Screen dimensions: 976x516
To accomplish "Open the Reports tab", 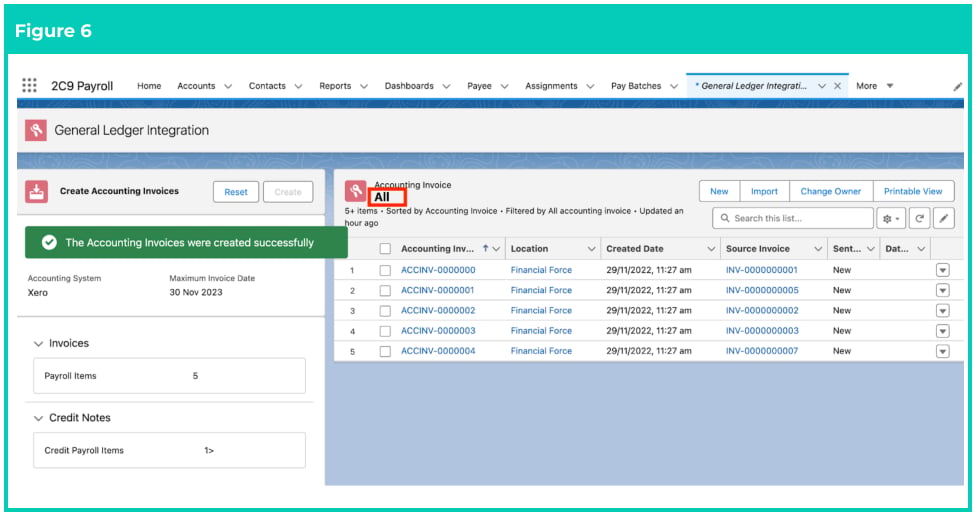I will [x=335, y=86].
